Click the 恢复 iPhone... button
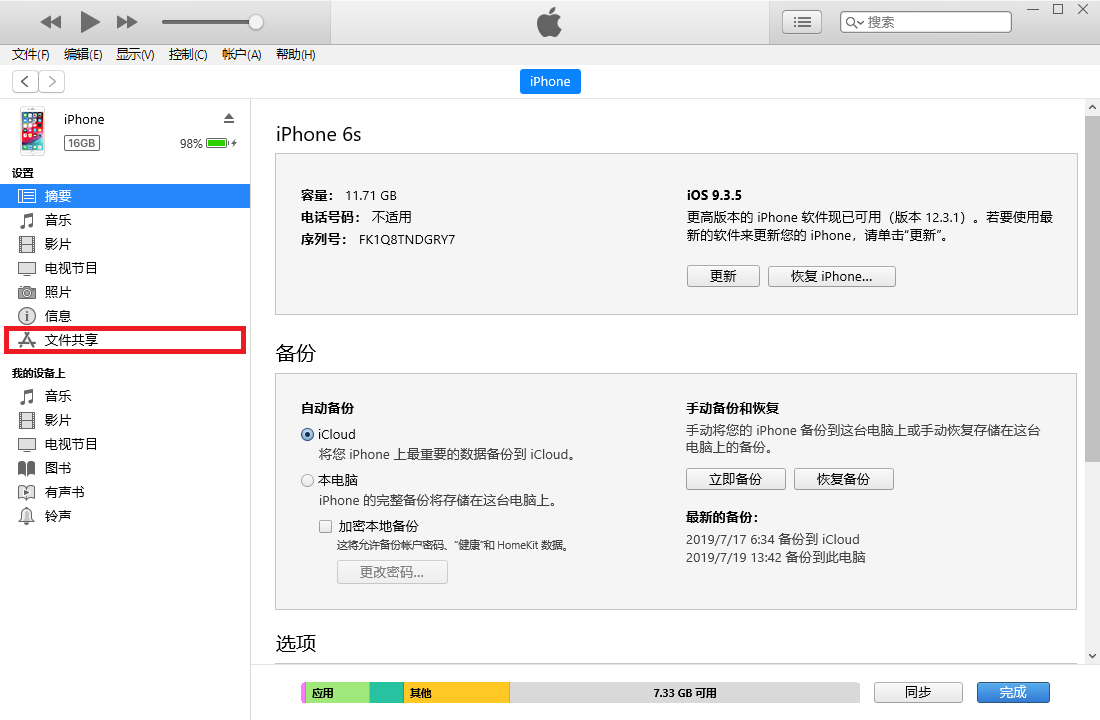 (x=831, y=276)
